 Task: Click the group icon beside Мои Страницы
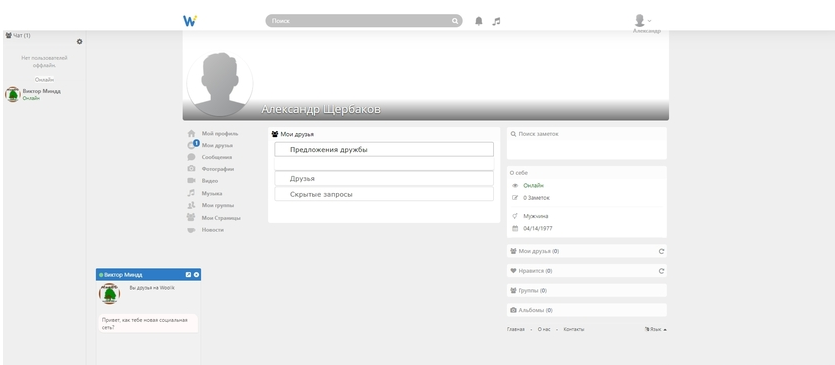tap(191, 217)
